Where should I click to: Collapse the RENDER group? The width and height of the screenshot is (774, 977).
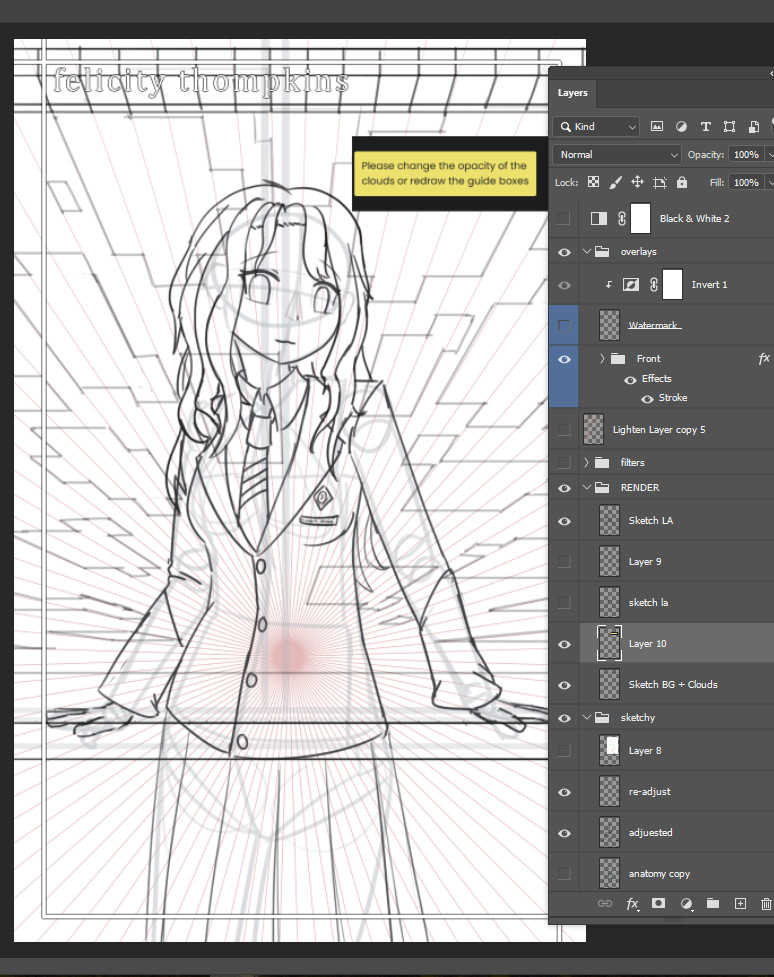coord(586,487)
